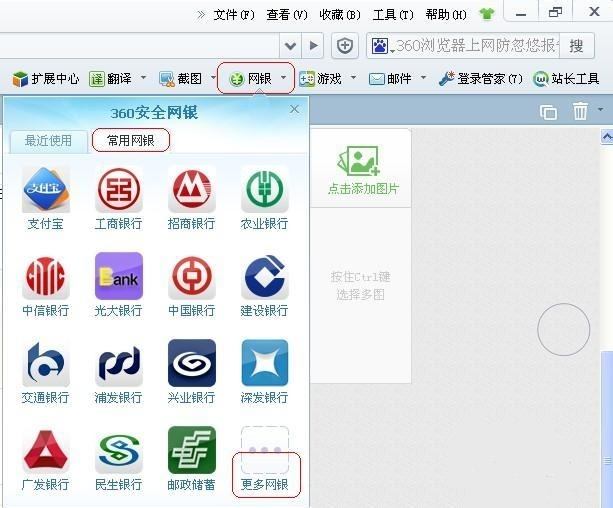Expand the 网银 dropdown arrow

pyautogui.click(x=283, y=77)
